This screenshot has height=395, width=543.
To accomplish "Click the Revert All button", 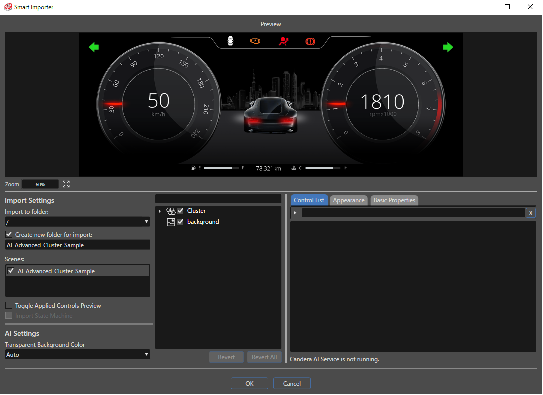I will pyautogui.click(x=264, y=357).
